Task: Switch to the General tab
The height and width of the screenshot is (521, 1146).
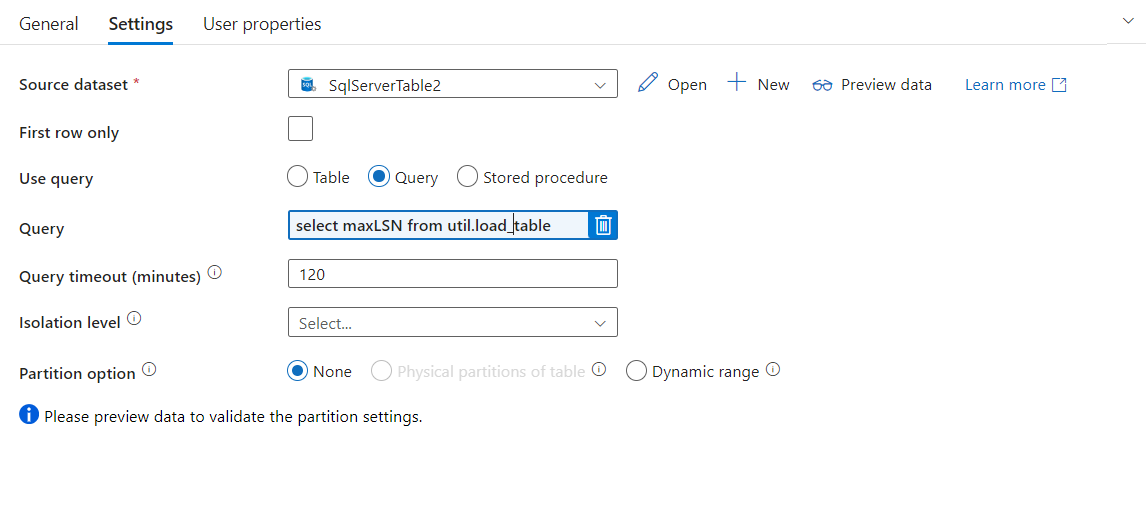Action: click(x=49, y=24)
